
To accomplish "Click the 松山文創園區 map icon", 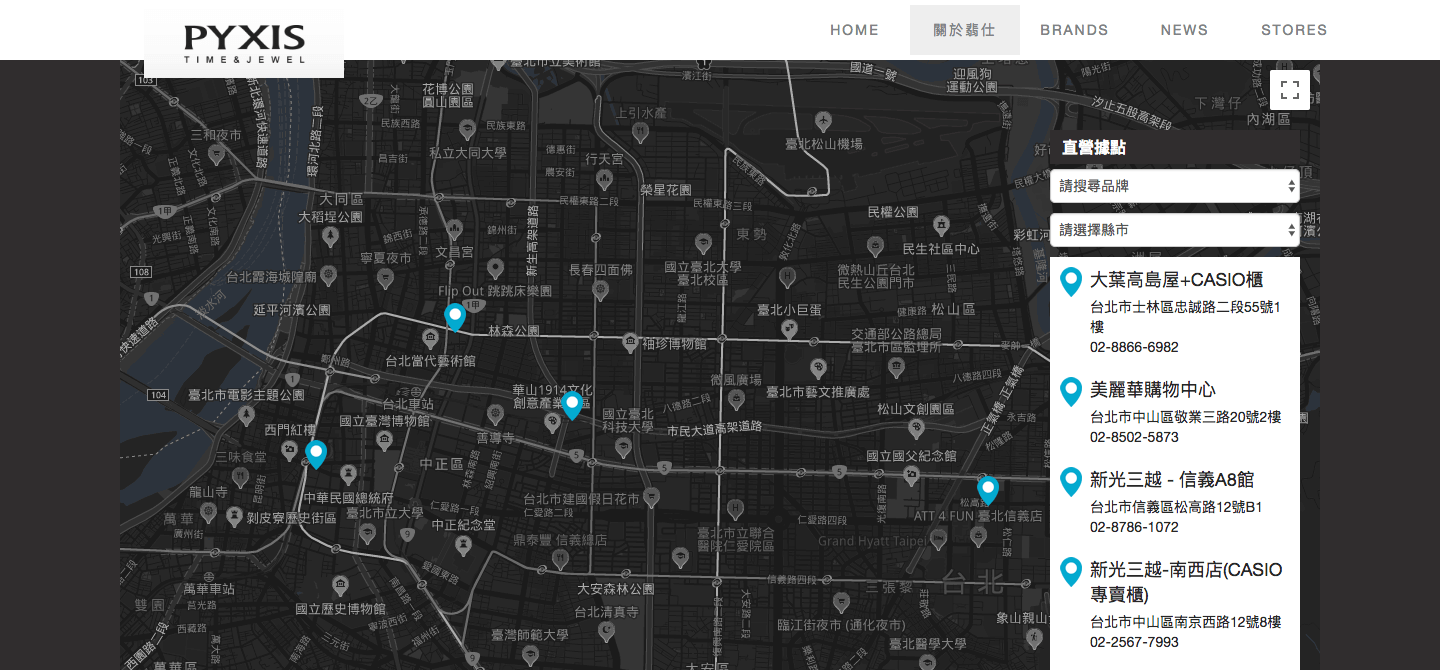I will pos(916,428).
